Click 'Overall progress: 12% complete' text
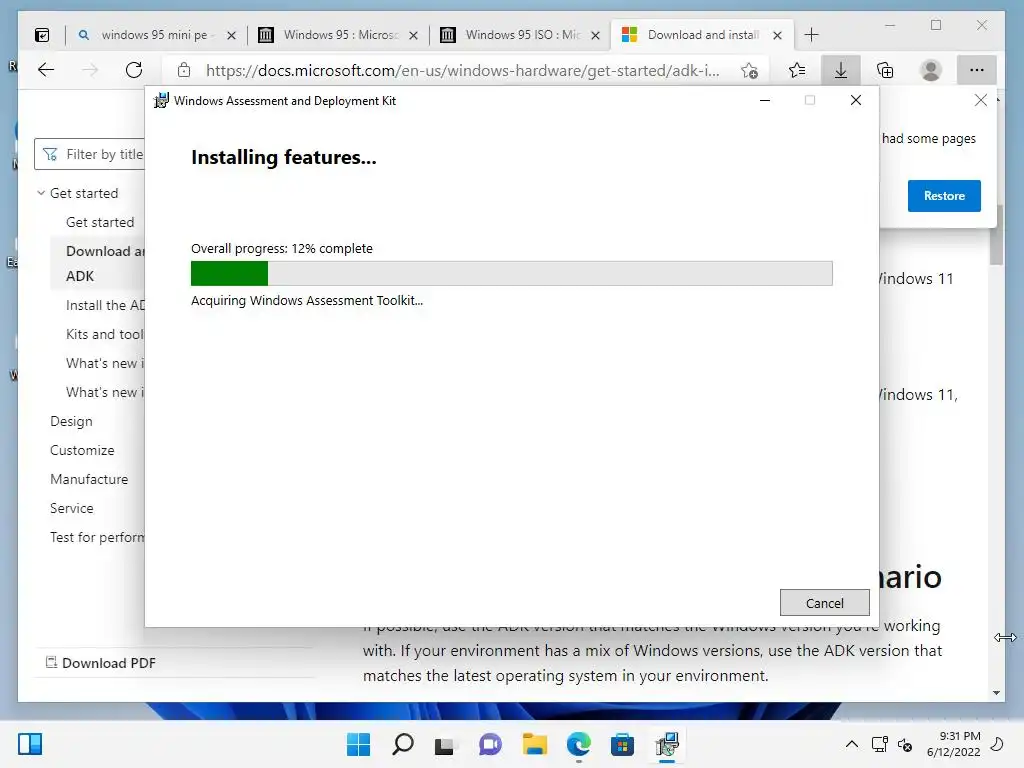1024x768 pixels. coord(281,248)
